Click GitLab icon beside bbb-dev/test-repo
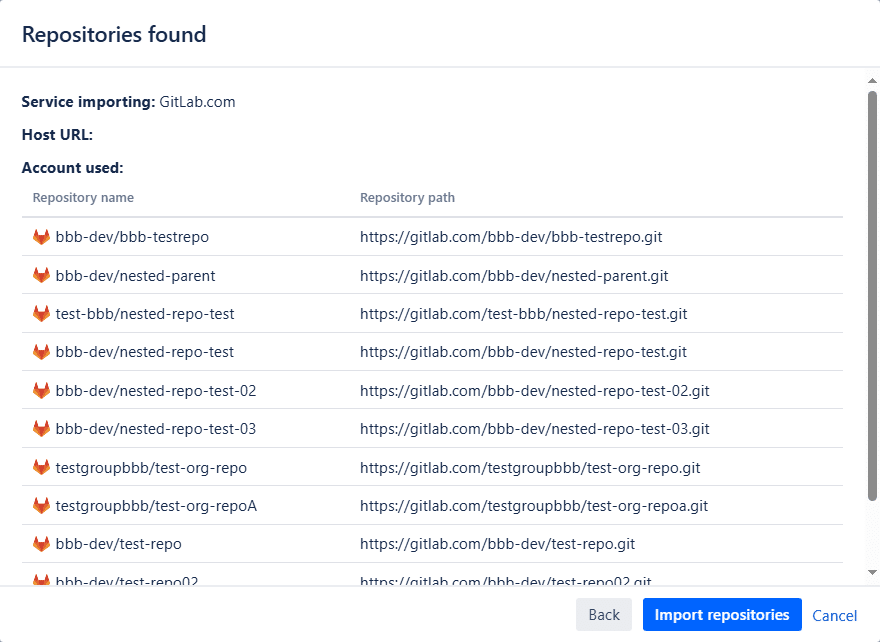This screenshot has width=880, height=642. pyautogui.click(x=41, y=544)
